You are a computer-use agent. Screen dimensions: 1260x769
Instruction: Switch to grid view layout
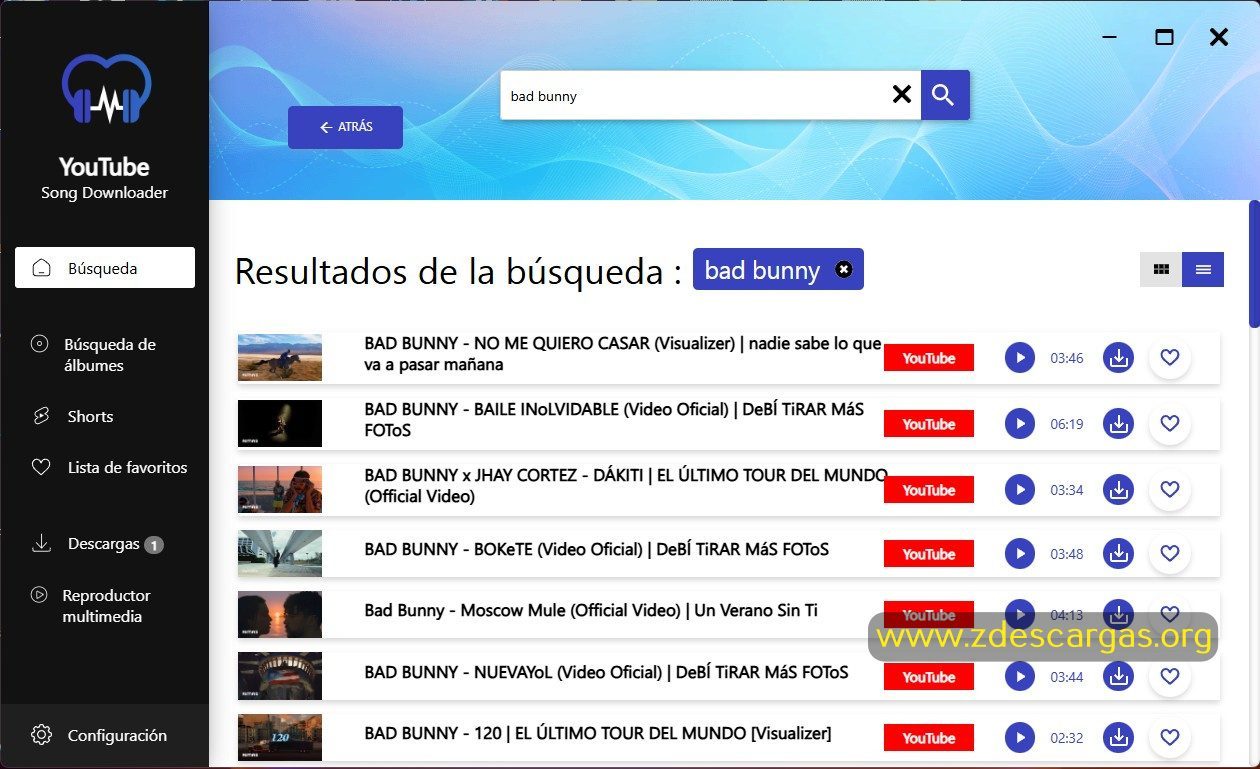click(x=1161, y=269)
